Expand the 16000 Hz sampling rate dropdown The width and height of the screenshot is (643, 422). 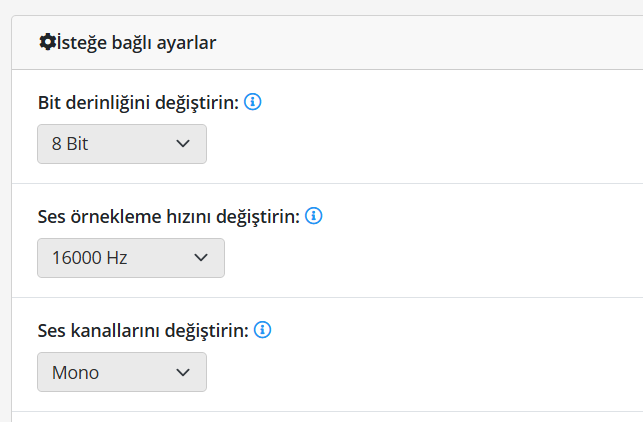[x=130, y=258]
